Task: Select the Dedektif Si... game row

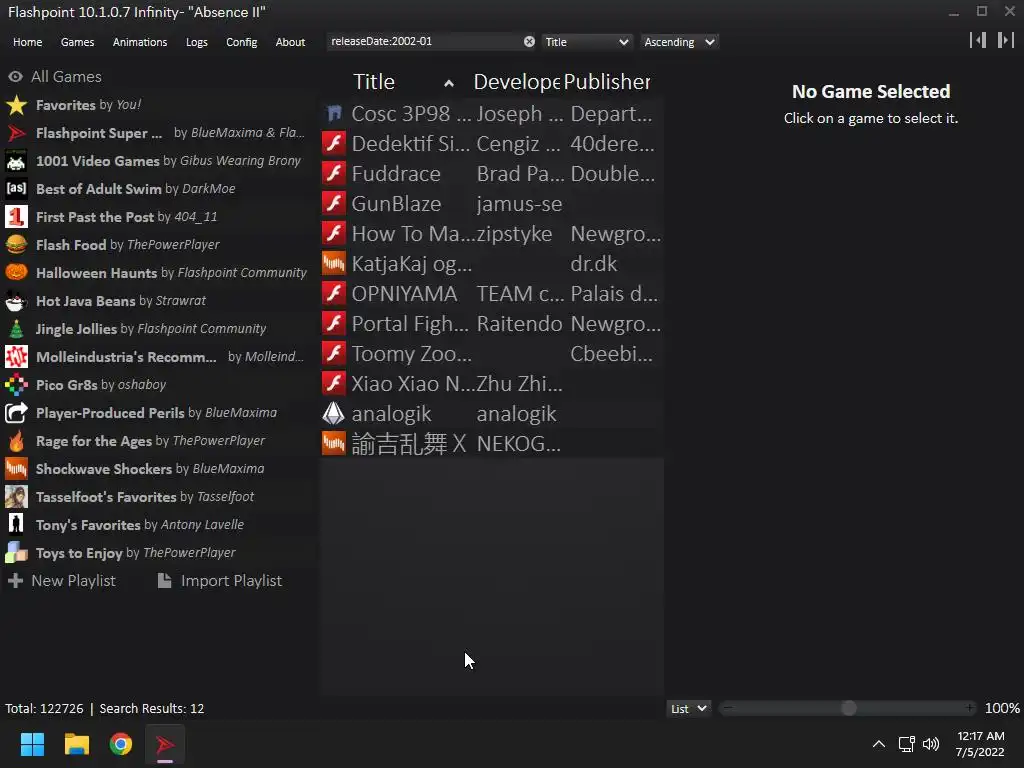Action: coord(492,144)
